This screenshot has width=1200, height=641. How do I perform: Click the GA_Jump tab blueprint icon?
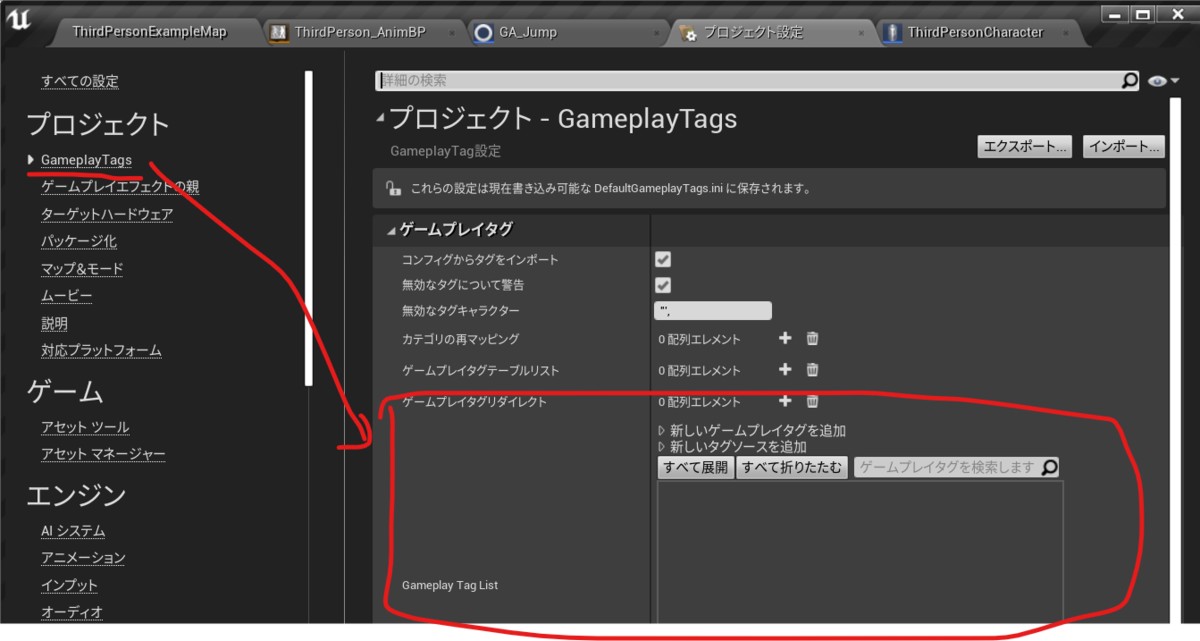tap(484, 32)
